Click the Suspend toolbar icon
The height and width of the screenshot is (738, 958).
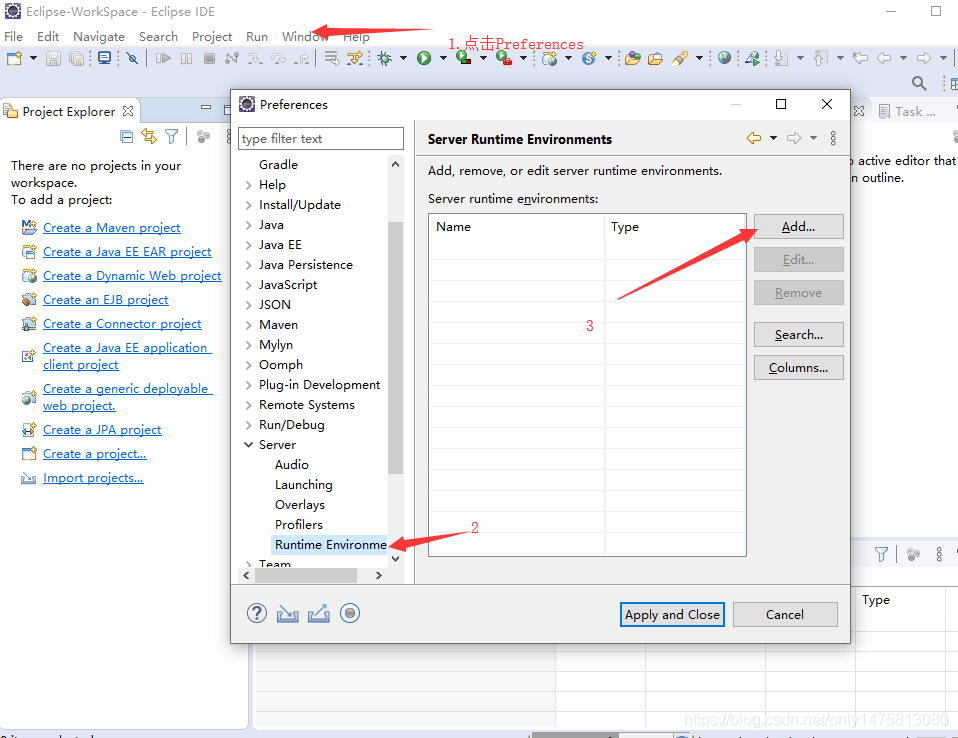coord(187,59)
